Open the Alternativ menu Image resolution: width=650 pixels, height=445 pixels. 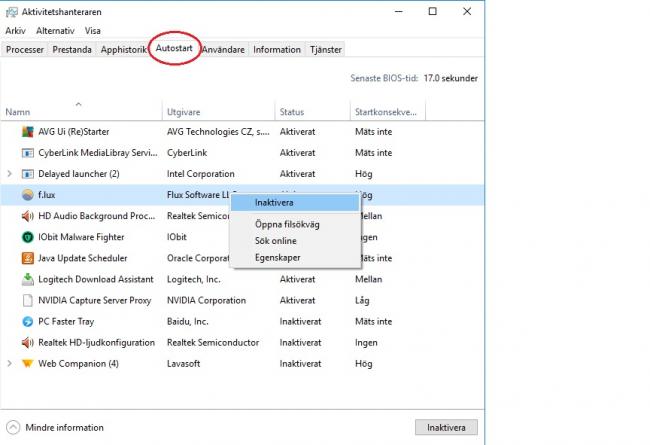click(x=55, y=31)
